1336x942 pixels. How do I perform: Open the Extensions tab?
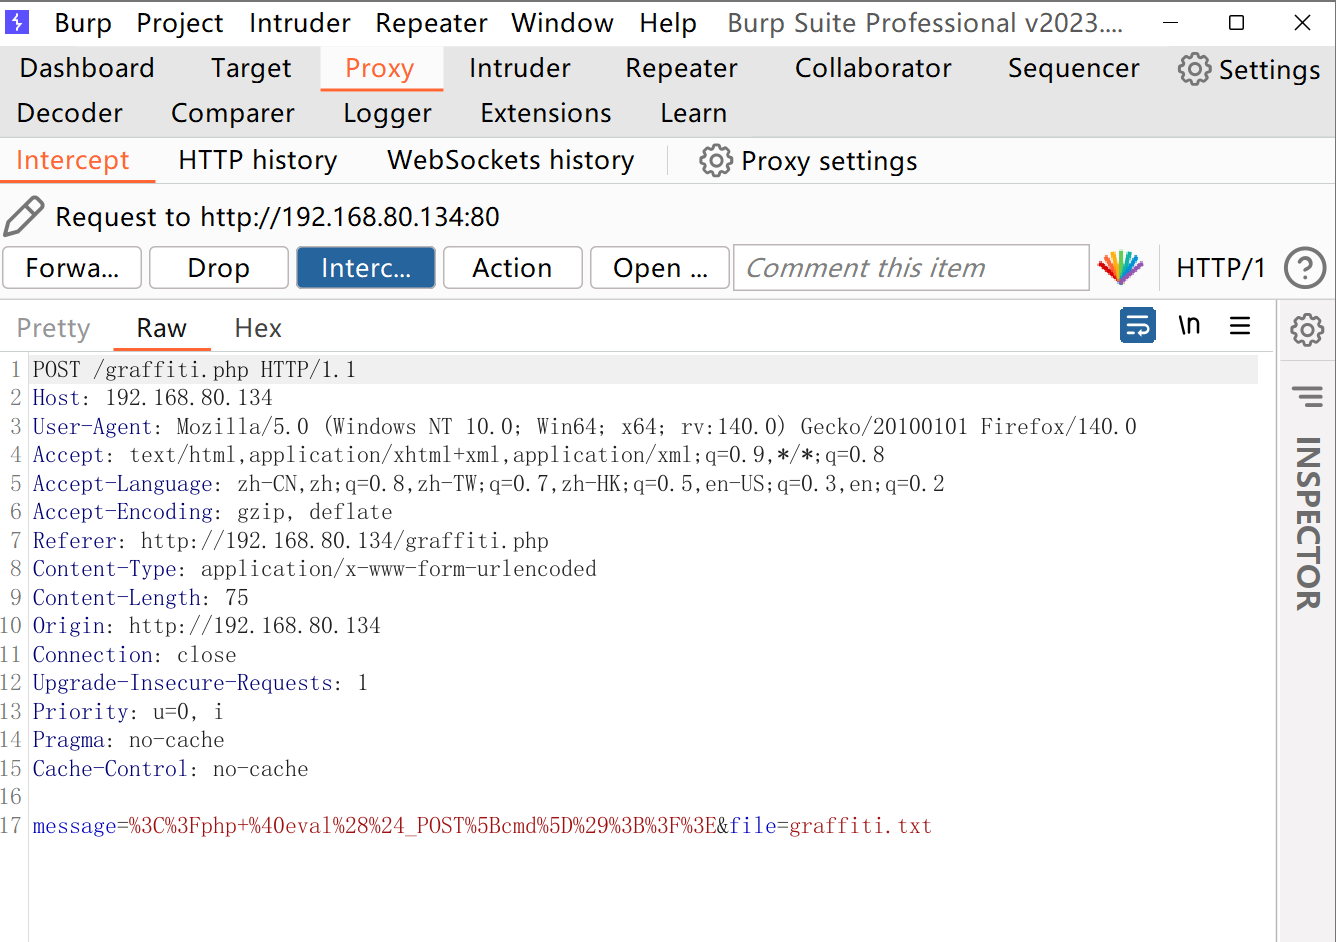[x=546, y=113]
